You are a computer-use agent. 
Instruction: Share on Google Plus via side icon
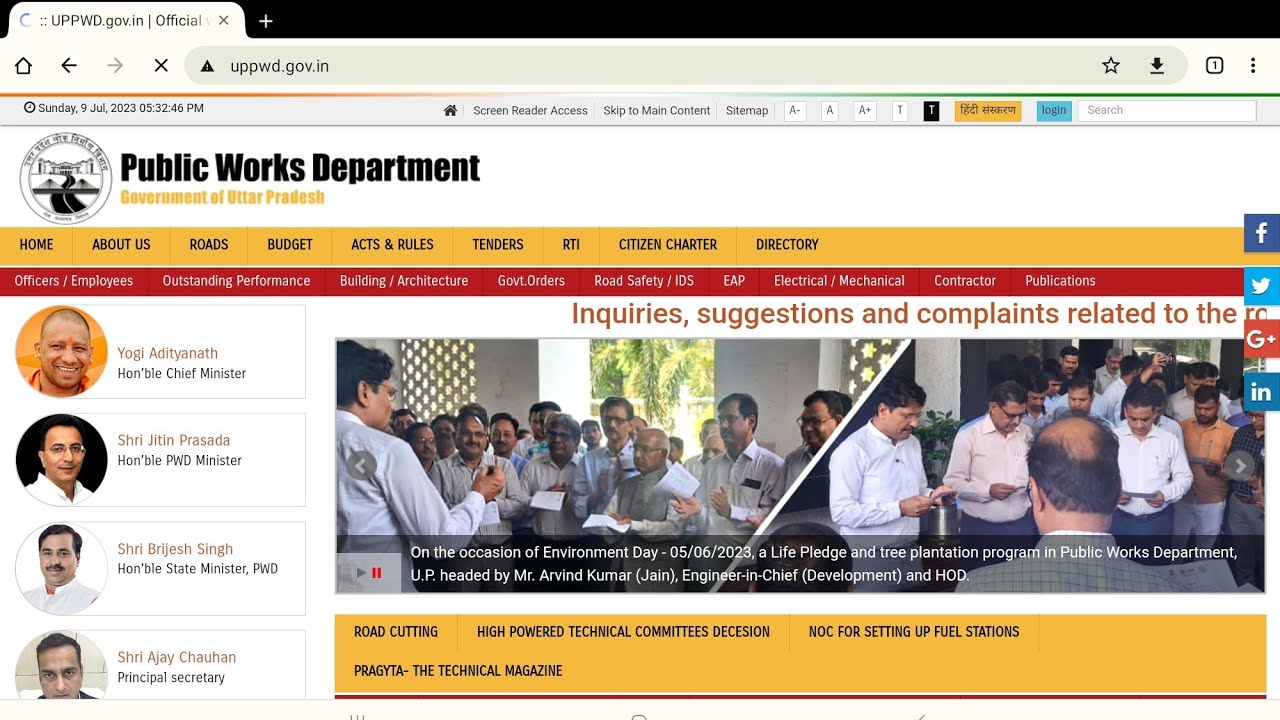1262,339
